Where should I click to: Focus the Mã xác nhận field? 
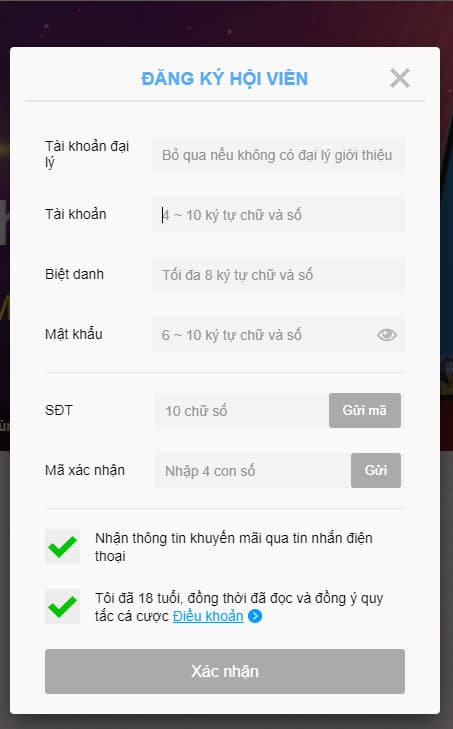253,471
